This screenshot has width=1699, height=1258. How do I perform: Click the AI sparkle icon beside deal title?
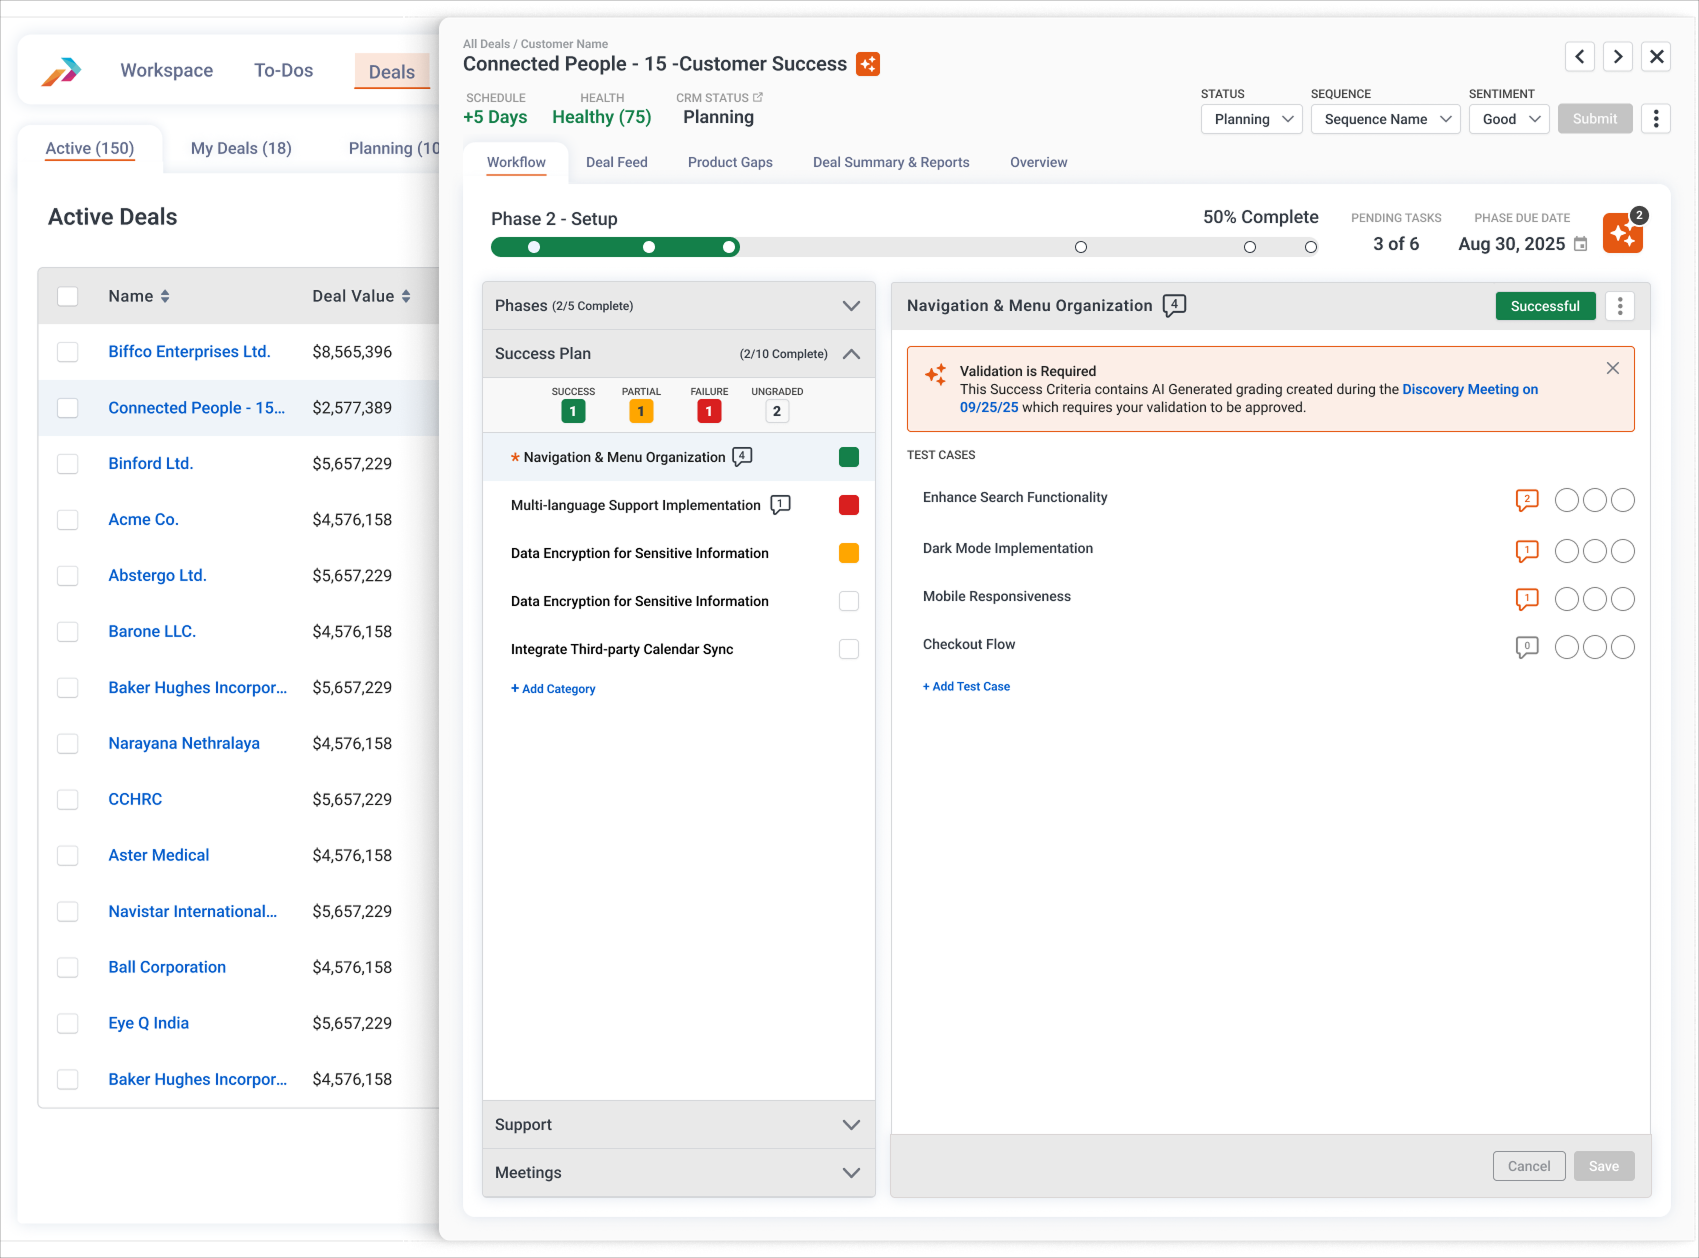coord(868,64)
